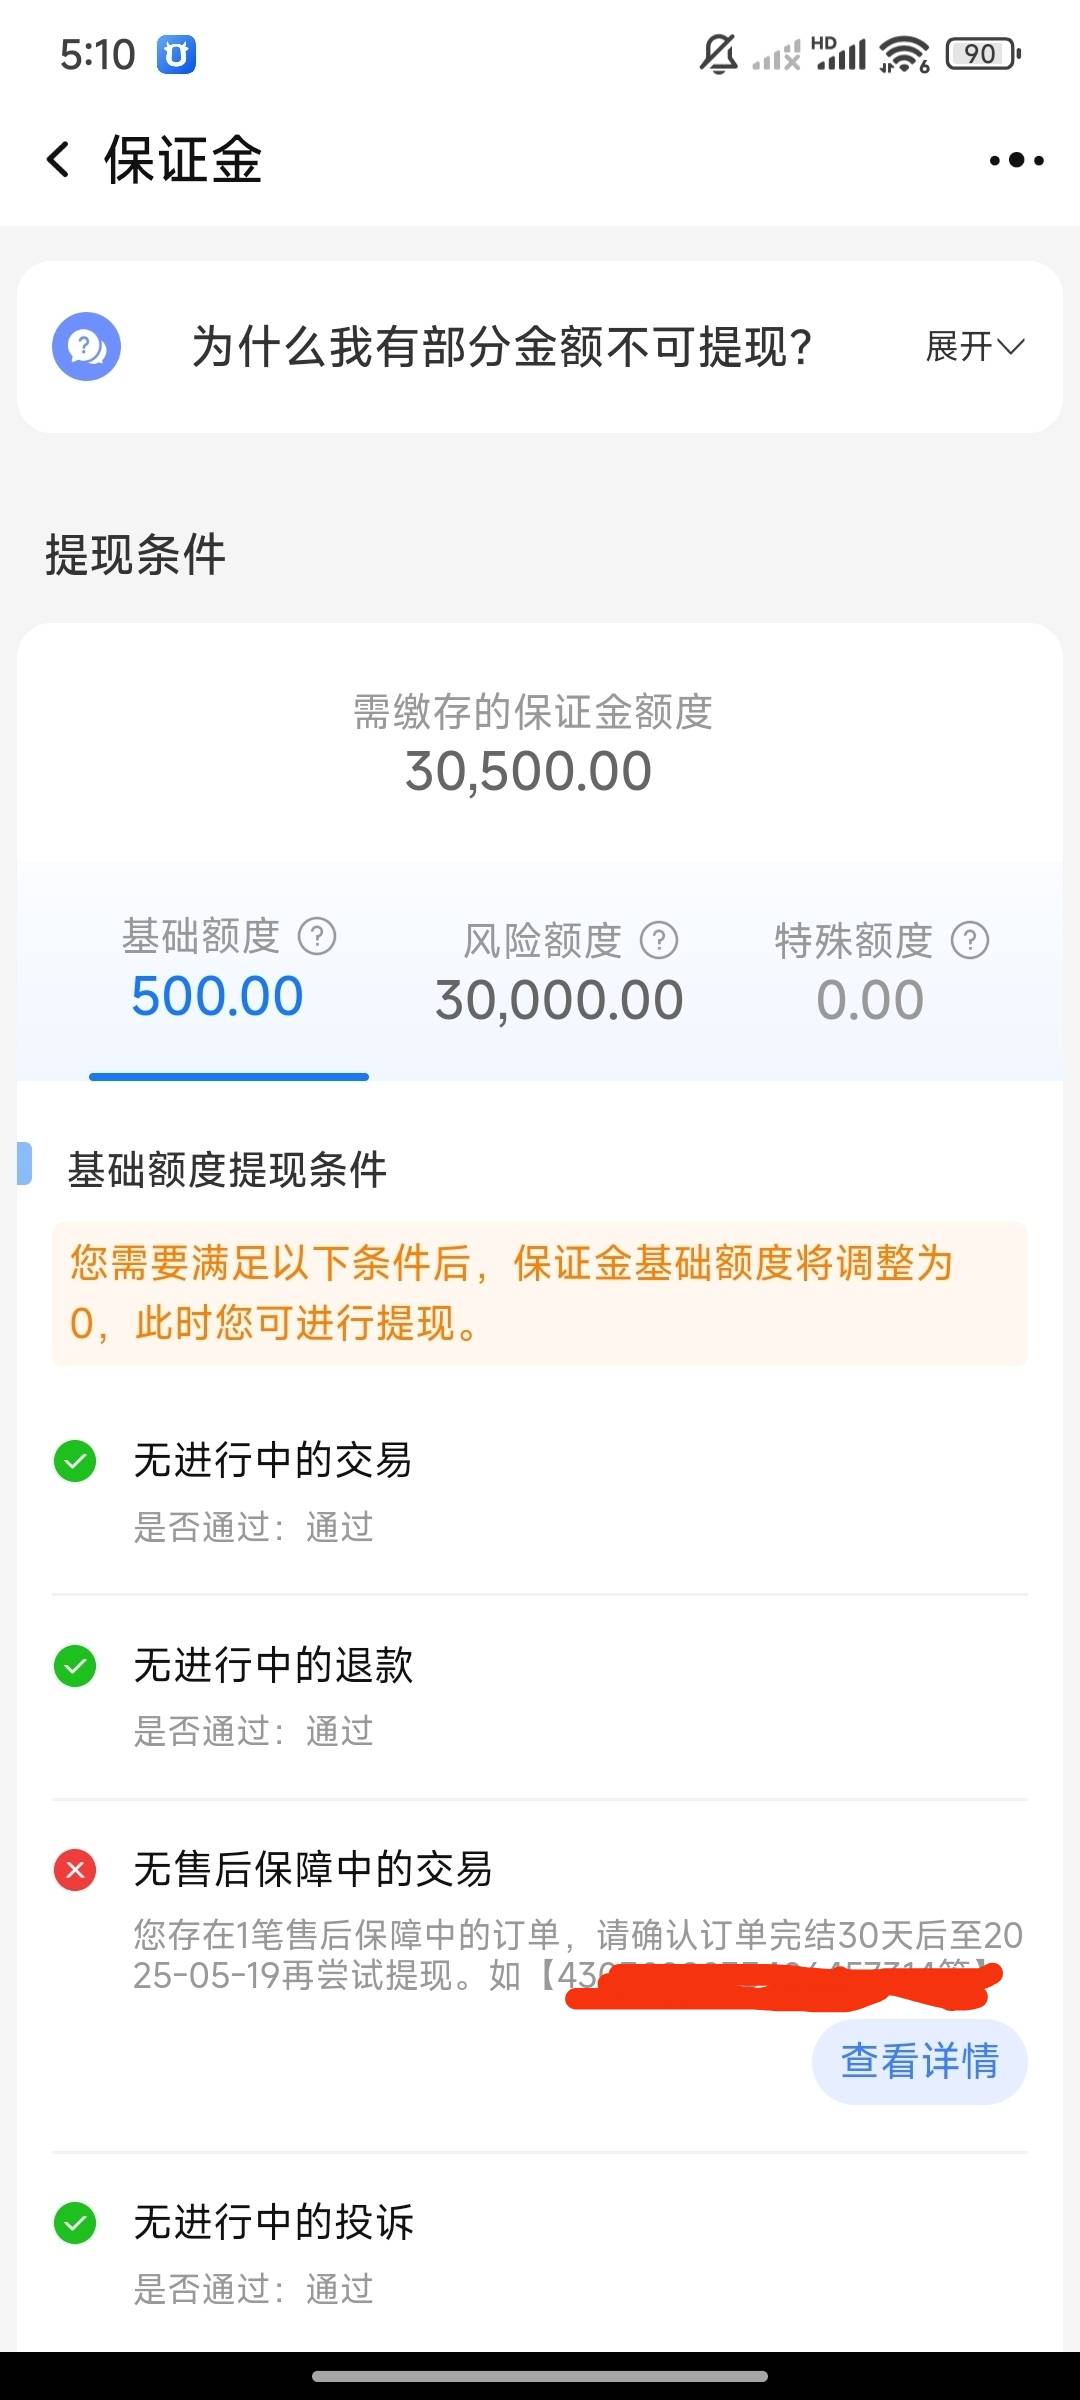Open the three-dot more menu
The height and width of the screenshot is (2400, 1080).
click(x=1016, y=160)
